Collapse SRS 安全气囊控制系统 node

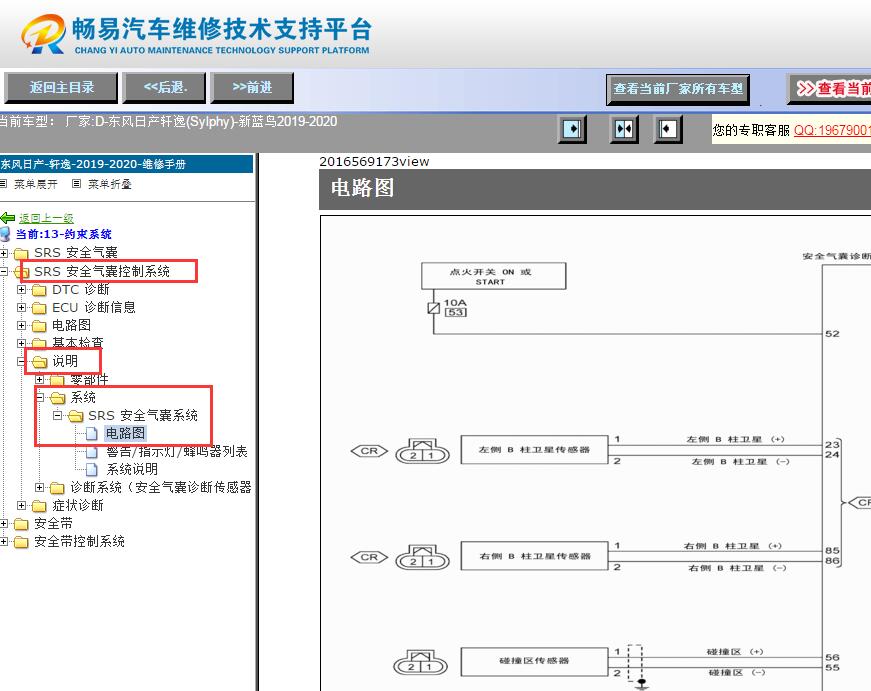(x=4, y=272)
